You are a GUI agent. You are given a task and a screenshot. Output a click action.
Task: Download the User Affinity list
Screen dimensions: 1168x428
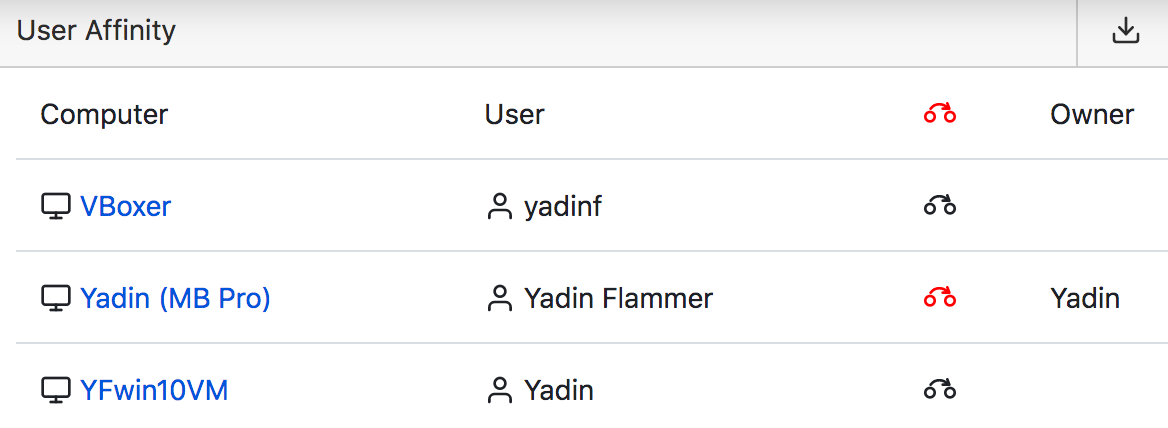coord(1126,32)
